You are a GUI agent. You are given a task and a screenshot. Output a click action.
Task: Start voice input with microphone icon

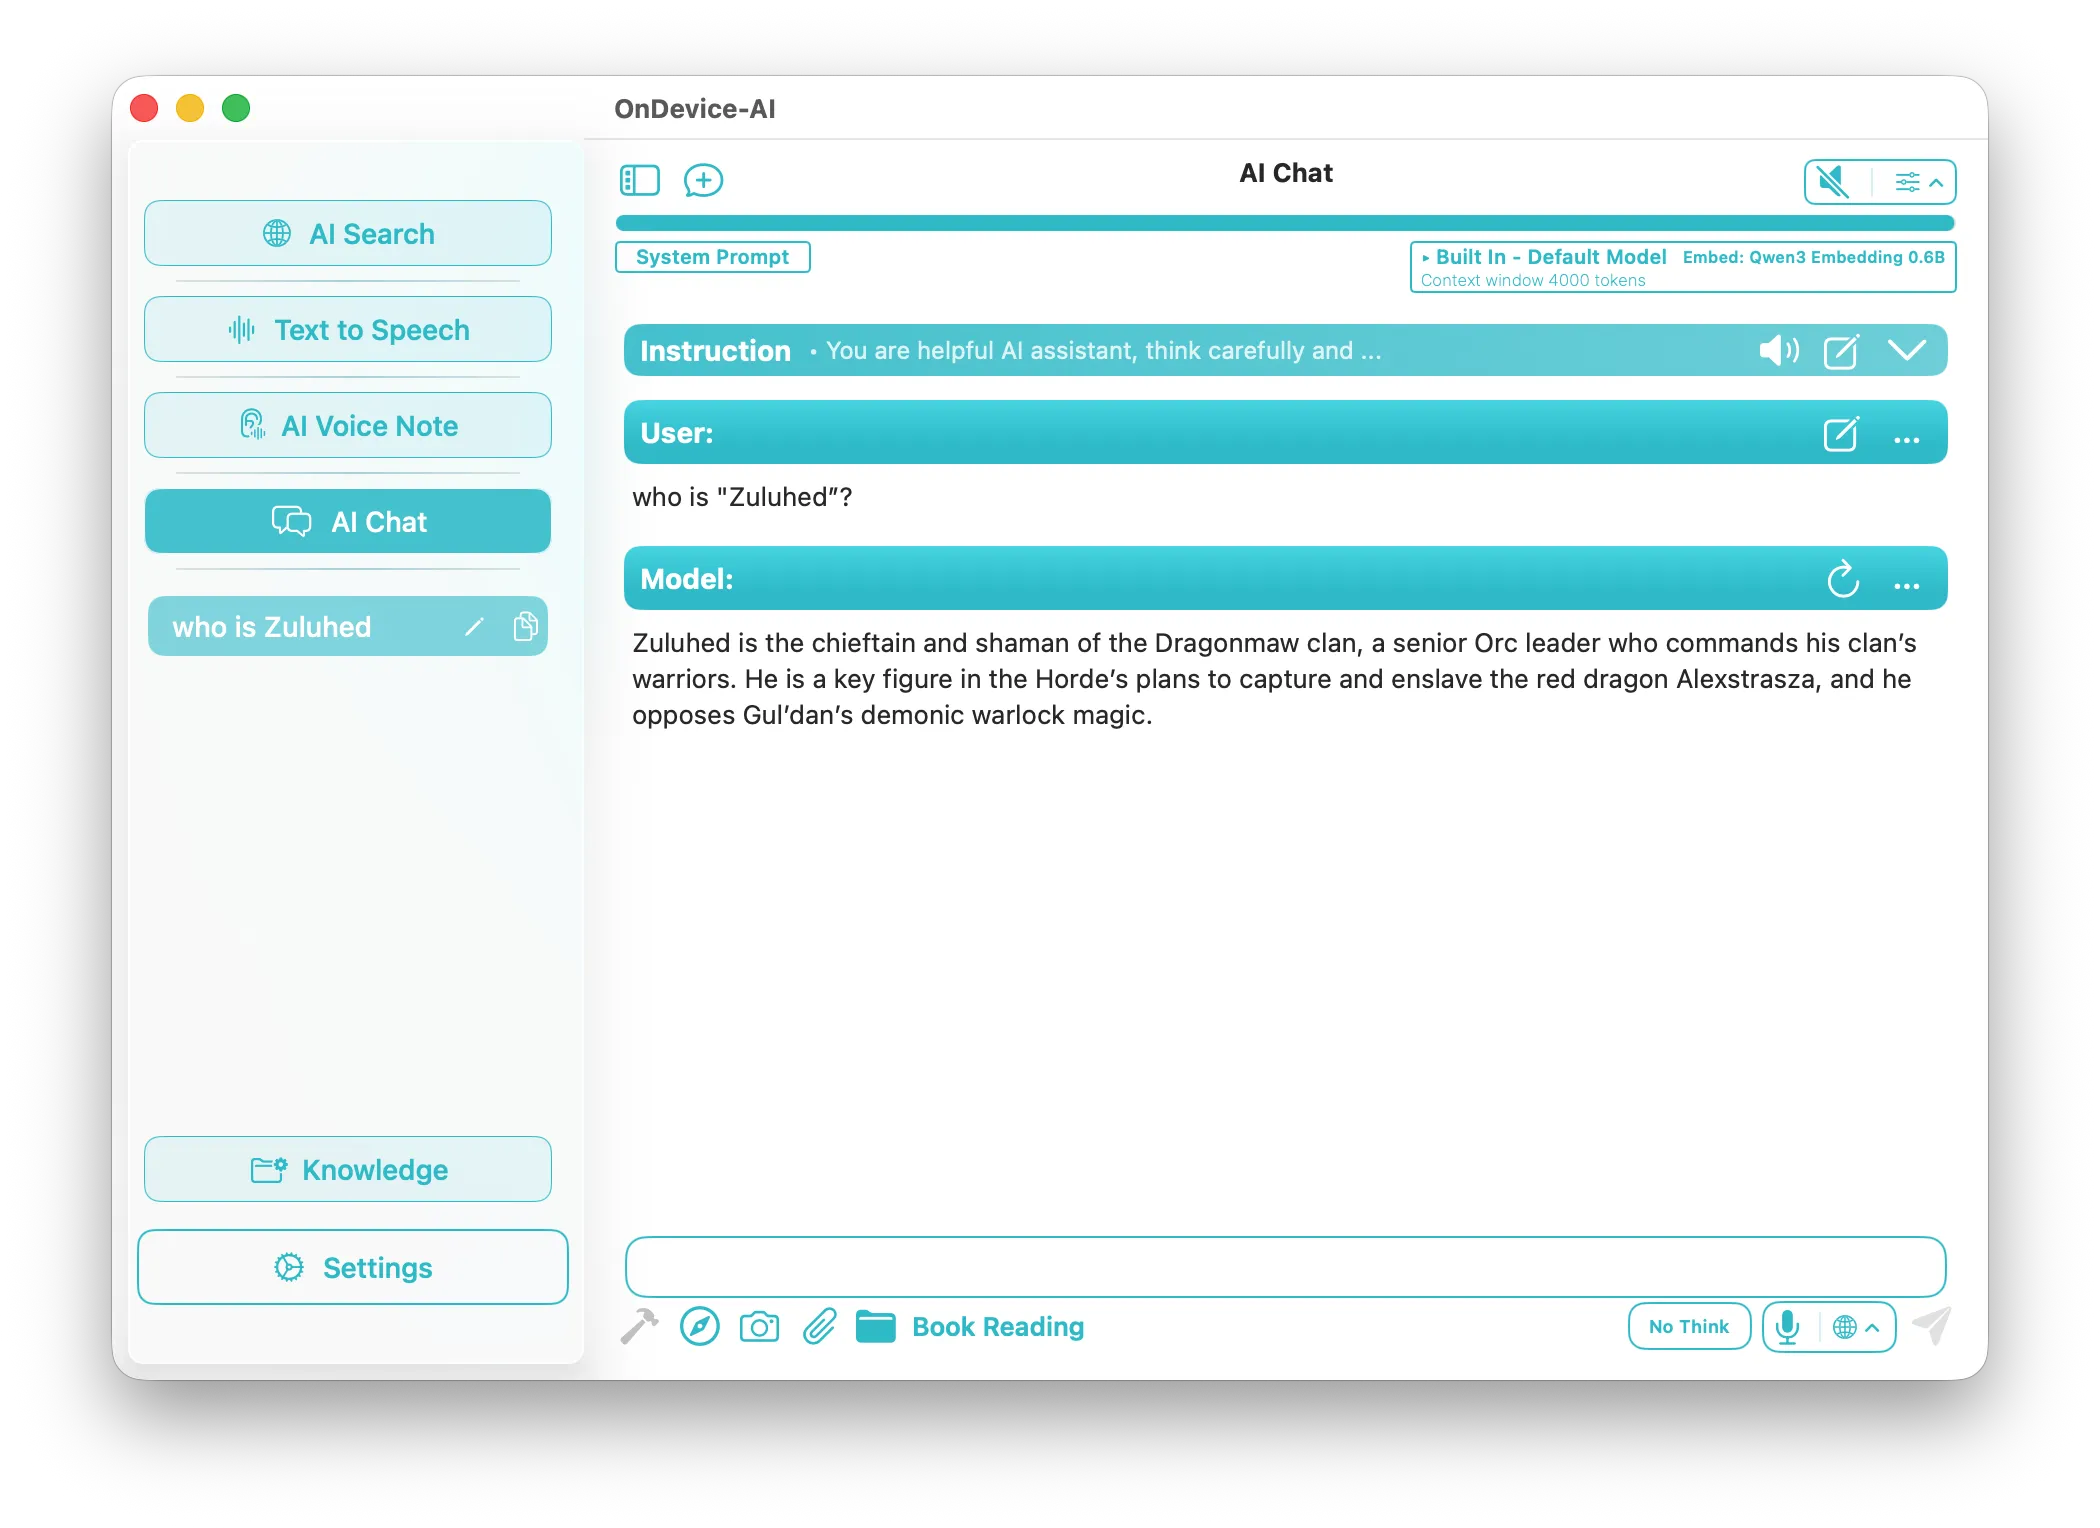(x=1788, y=1327)
